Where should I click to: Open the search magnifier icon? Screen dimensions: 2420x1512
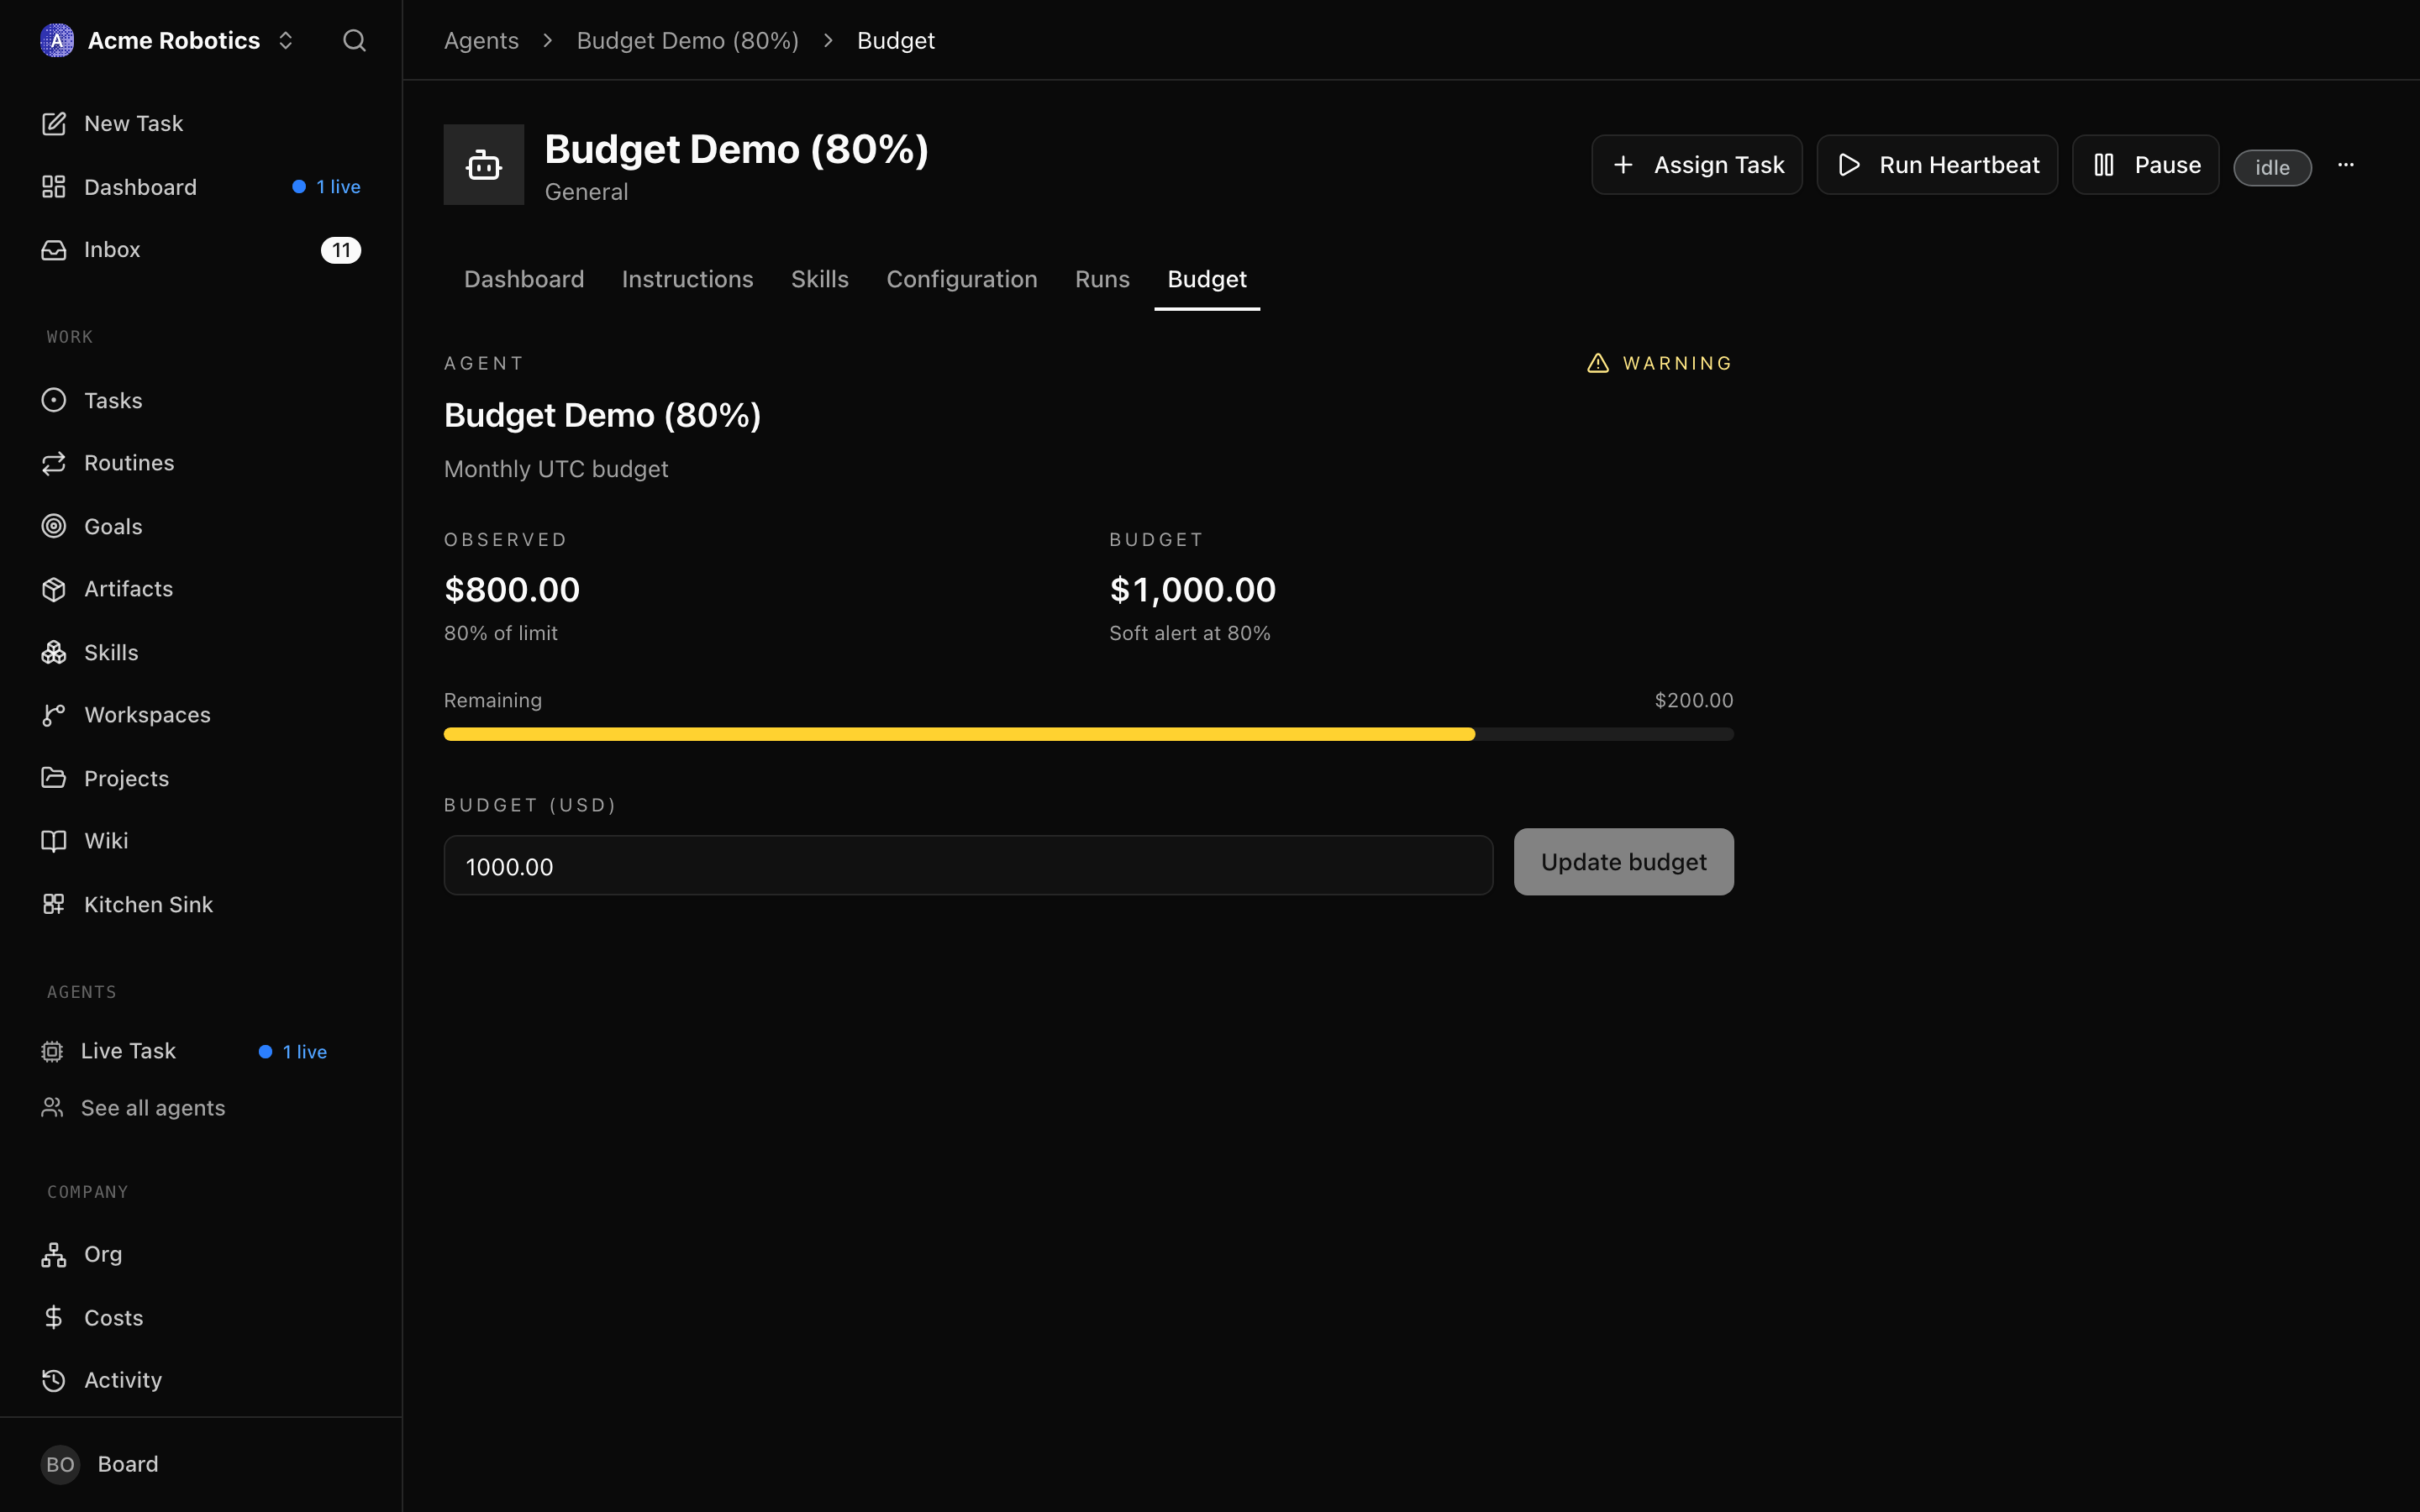pyautogui.click(x=354, y=40)
